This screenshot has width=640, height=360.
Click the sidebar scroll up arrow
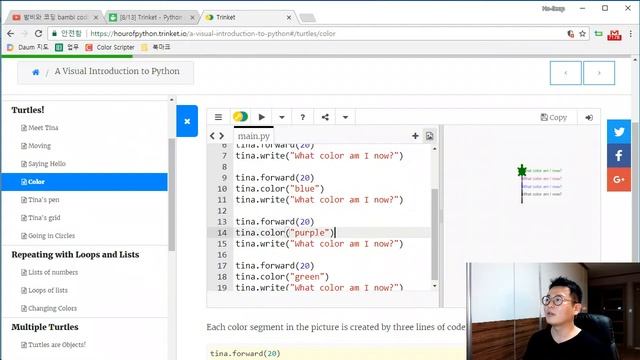171,100
